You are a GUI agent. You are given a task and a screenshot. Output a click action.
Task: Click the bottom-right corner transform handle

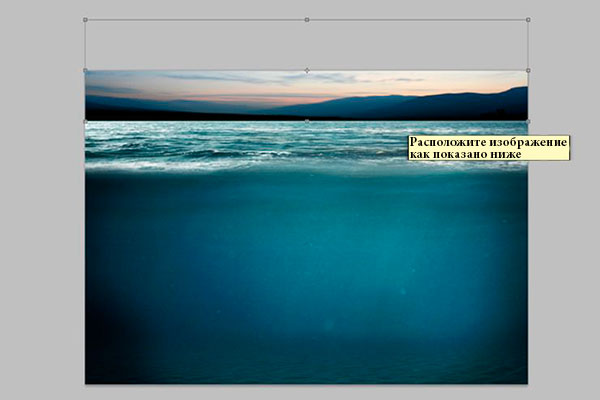click(528, 121)
